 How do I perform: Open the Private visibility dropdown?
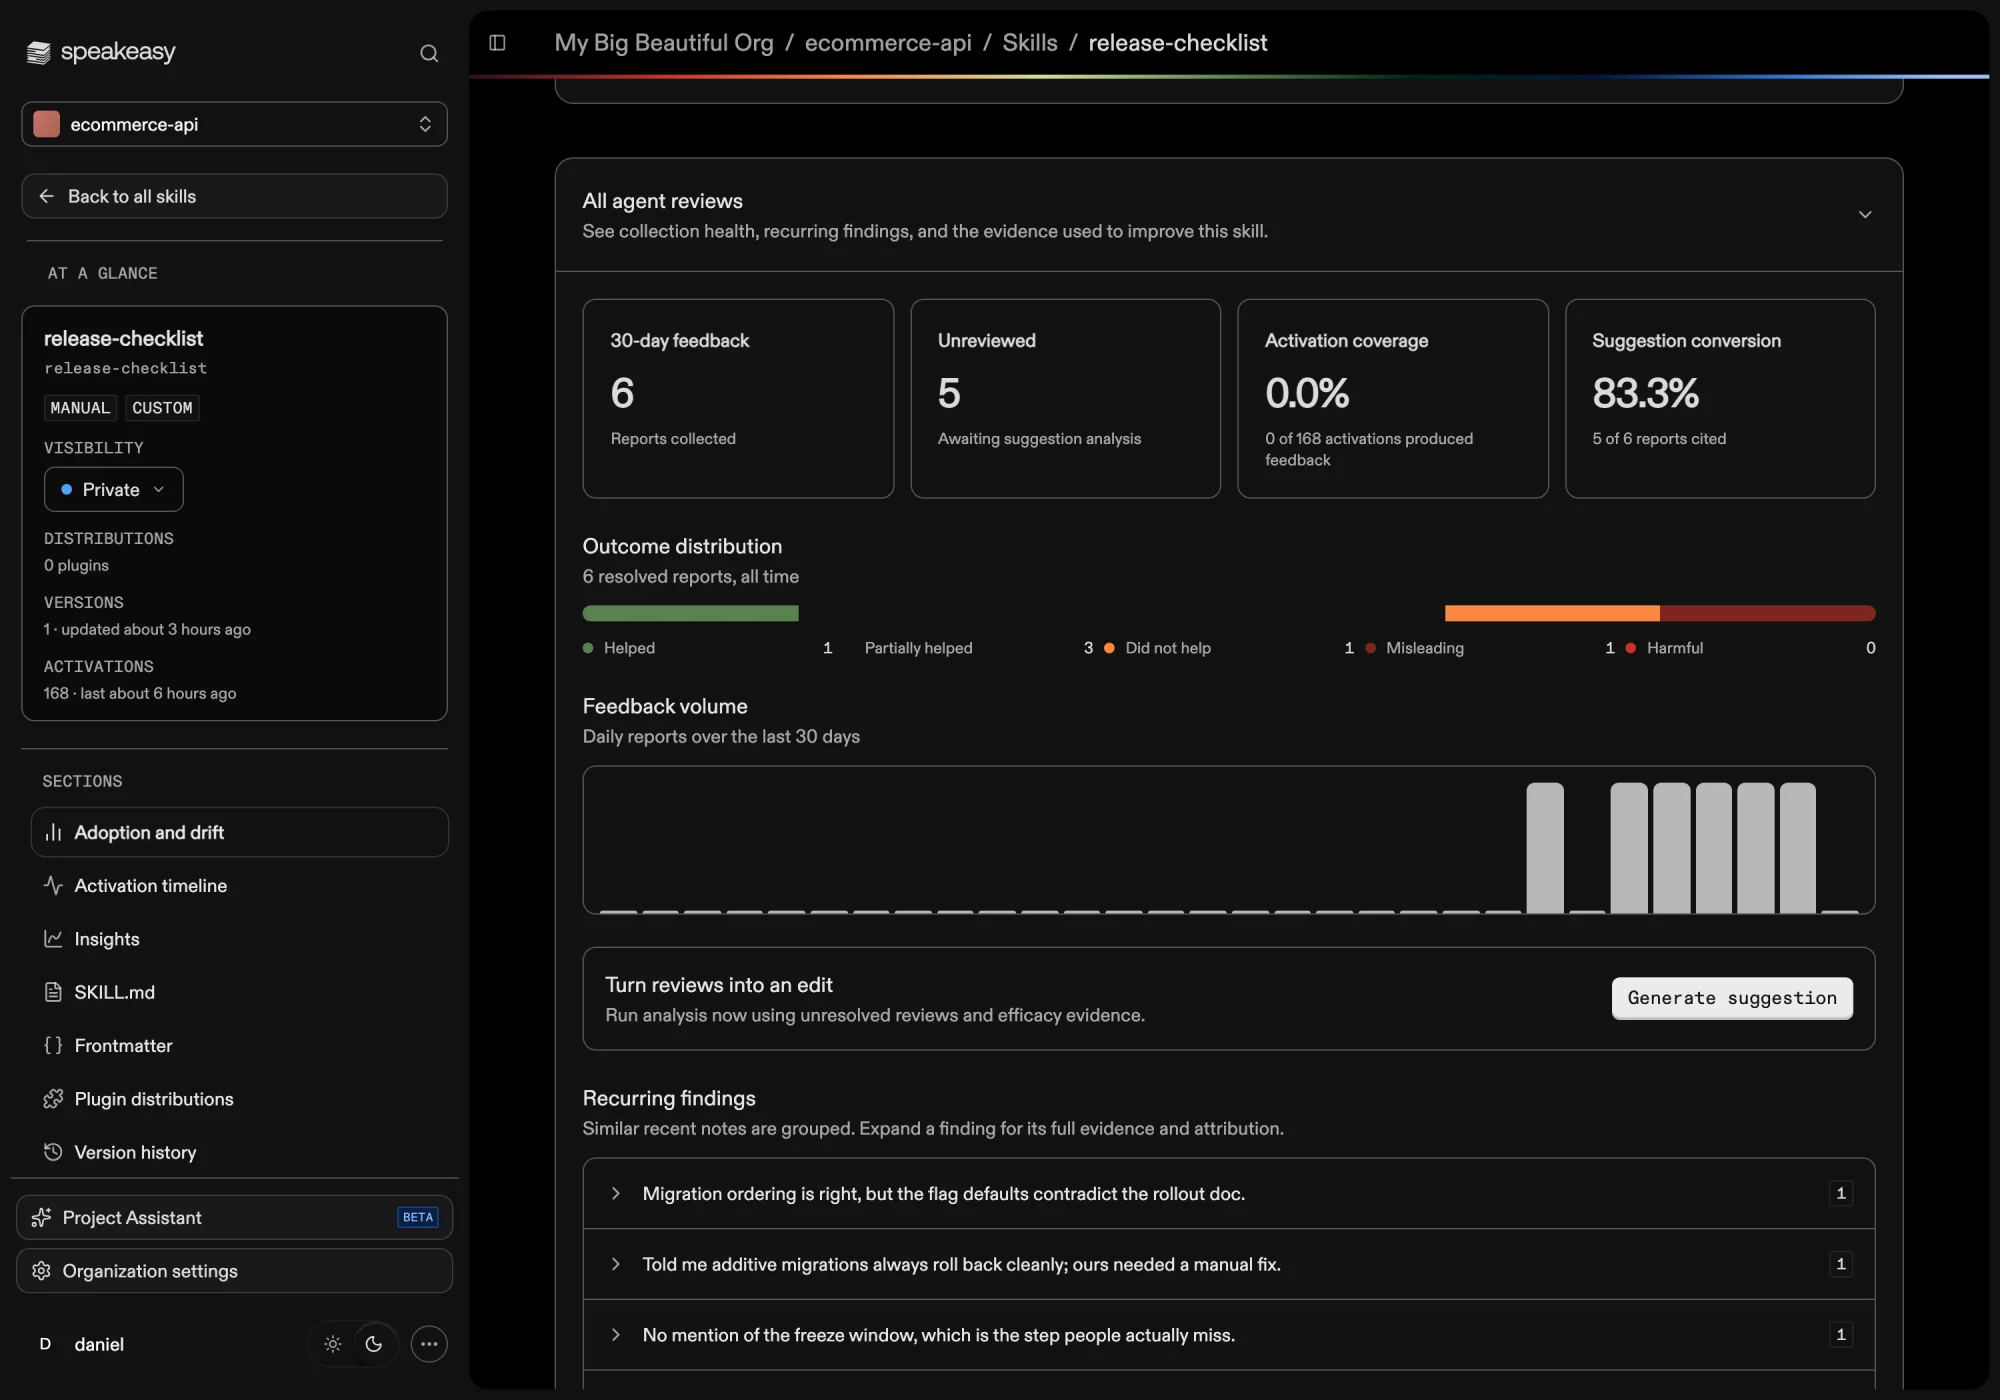[113, 489]
